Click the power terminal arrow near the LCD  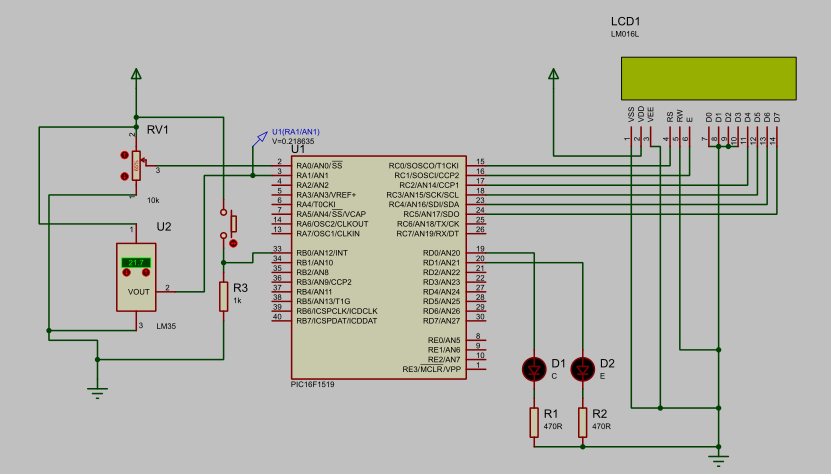553,74
